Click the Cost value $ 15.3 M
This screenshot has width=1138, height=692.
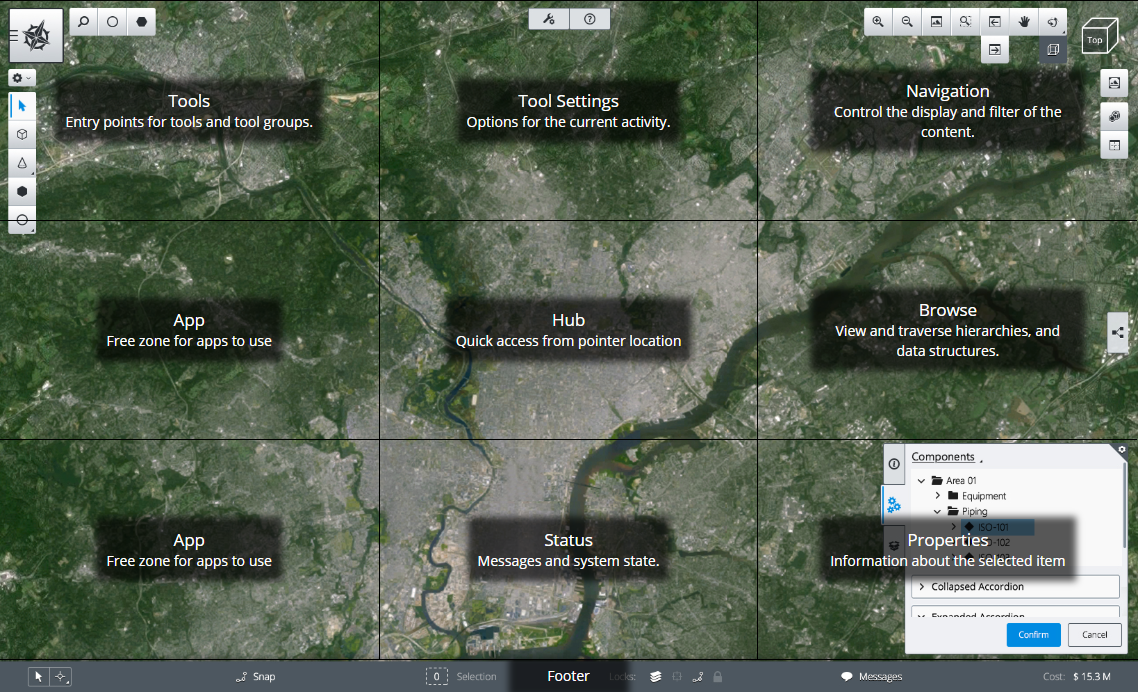1092,677
